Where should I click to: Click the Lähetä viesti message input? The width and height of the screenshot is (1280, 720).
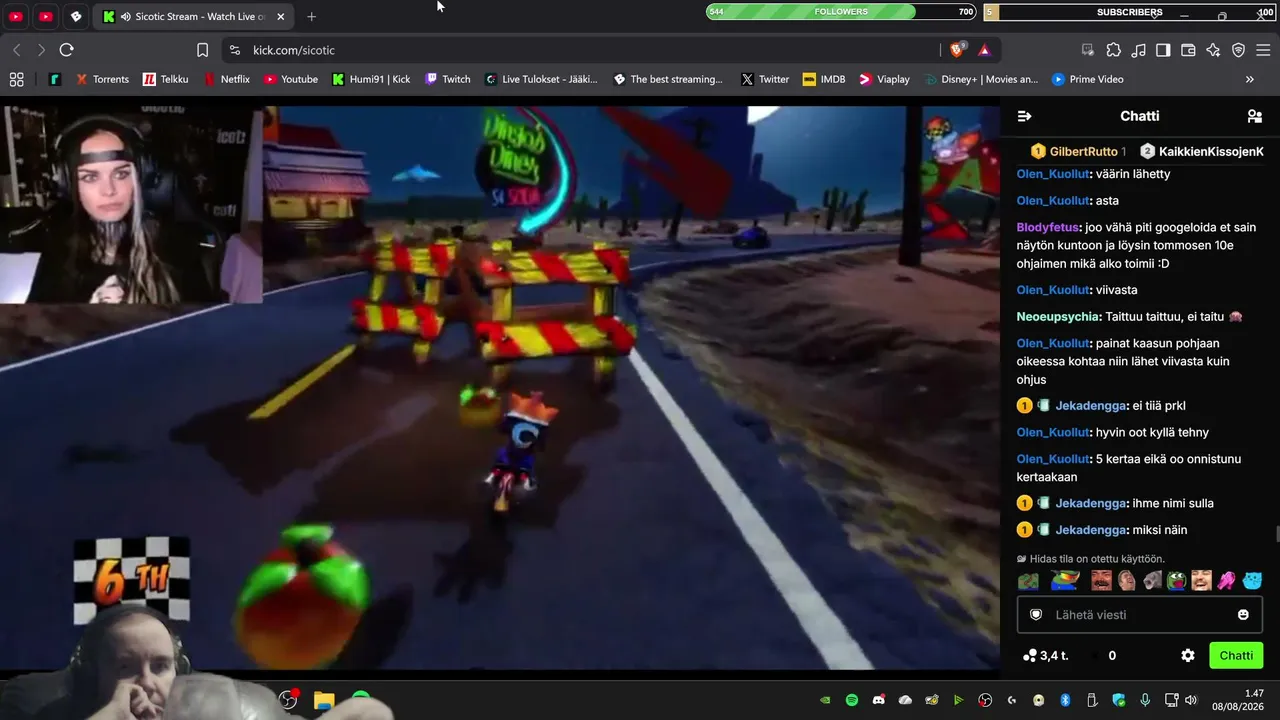coord(1139,615)
